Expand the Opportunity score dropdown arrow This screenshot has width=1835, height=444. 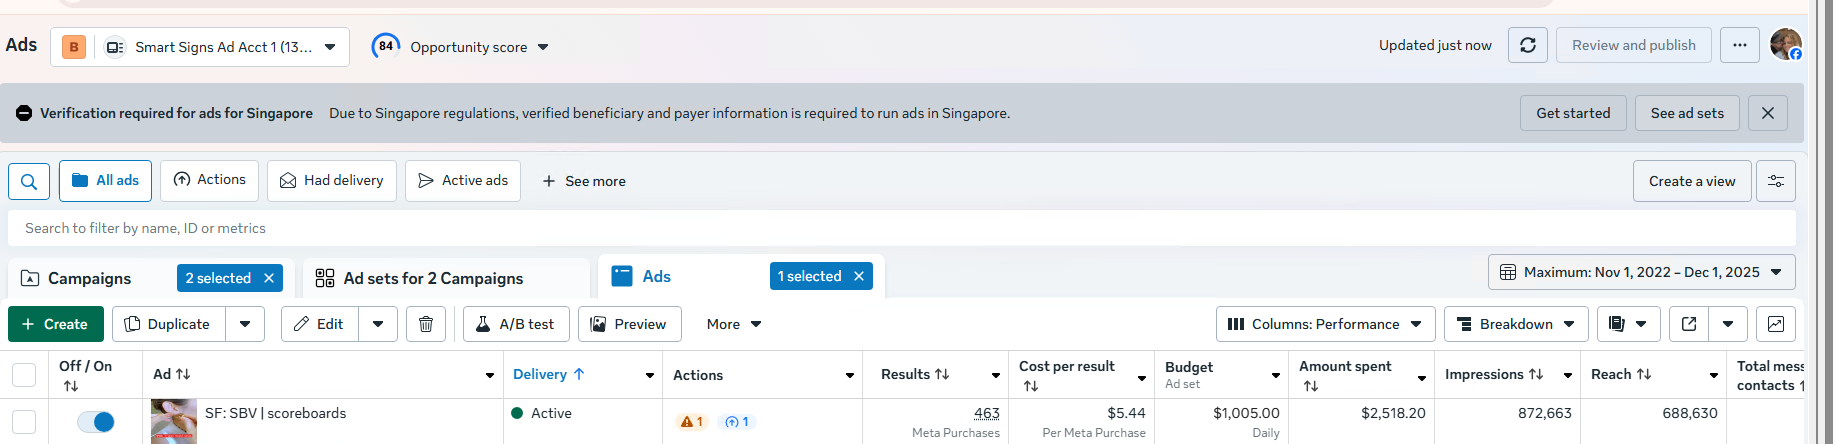(543, 47)
